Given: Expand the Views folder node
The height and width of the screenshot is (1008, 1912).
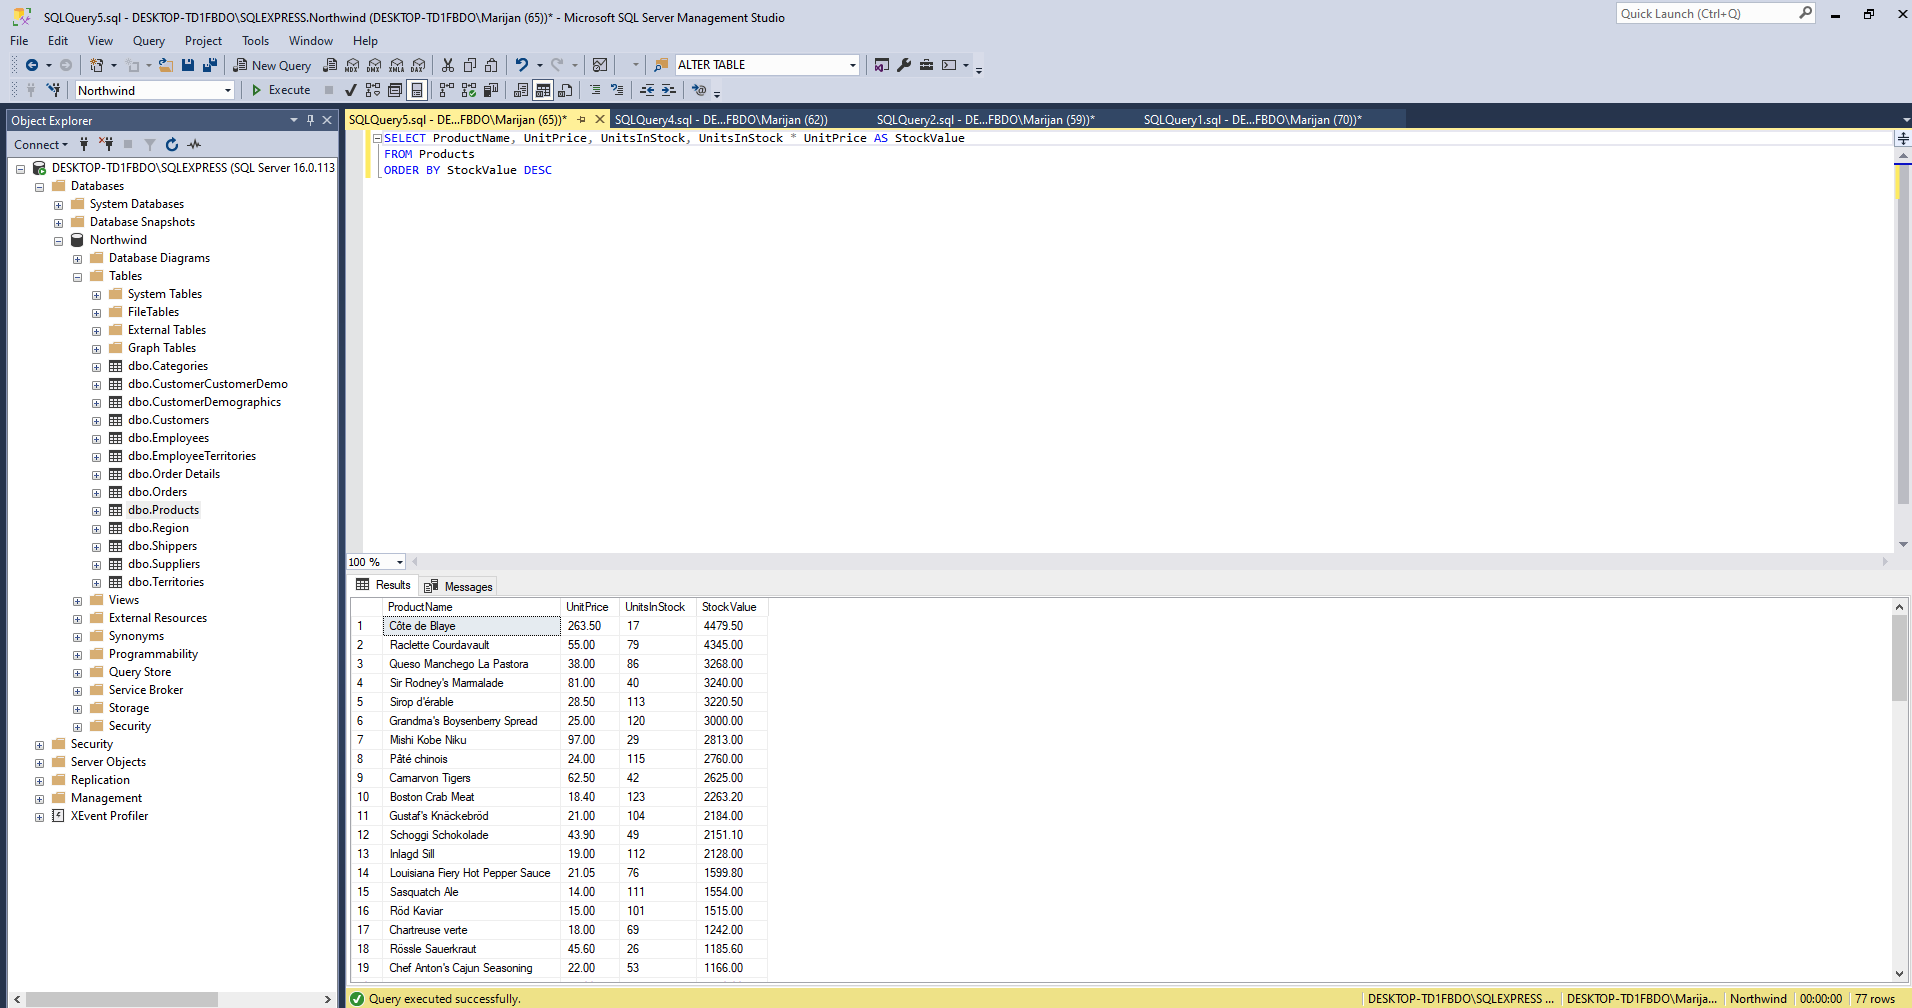Looking at the screenshot, I should click(x=77, y=600).
